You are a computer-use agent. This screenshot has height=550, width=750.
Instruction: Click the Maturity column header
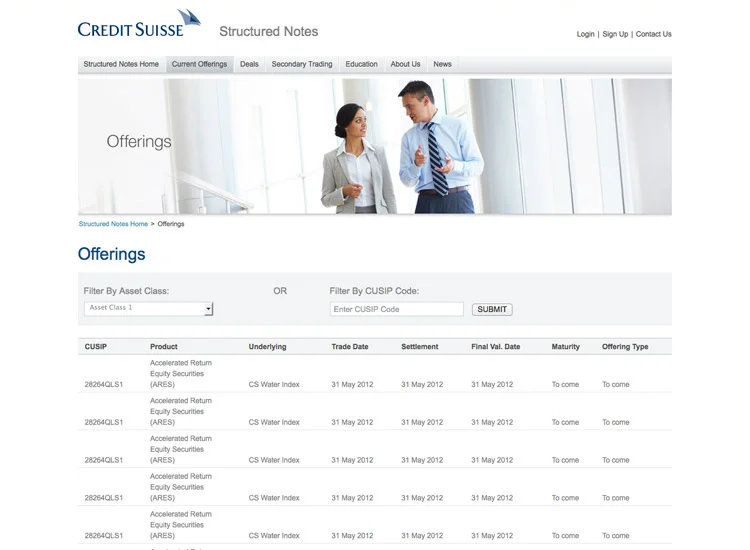(565, 347)
